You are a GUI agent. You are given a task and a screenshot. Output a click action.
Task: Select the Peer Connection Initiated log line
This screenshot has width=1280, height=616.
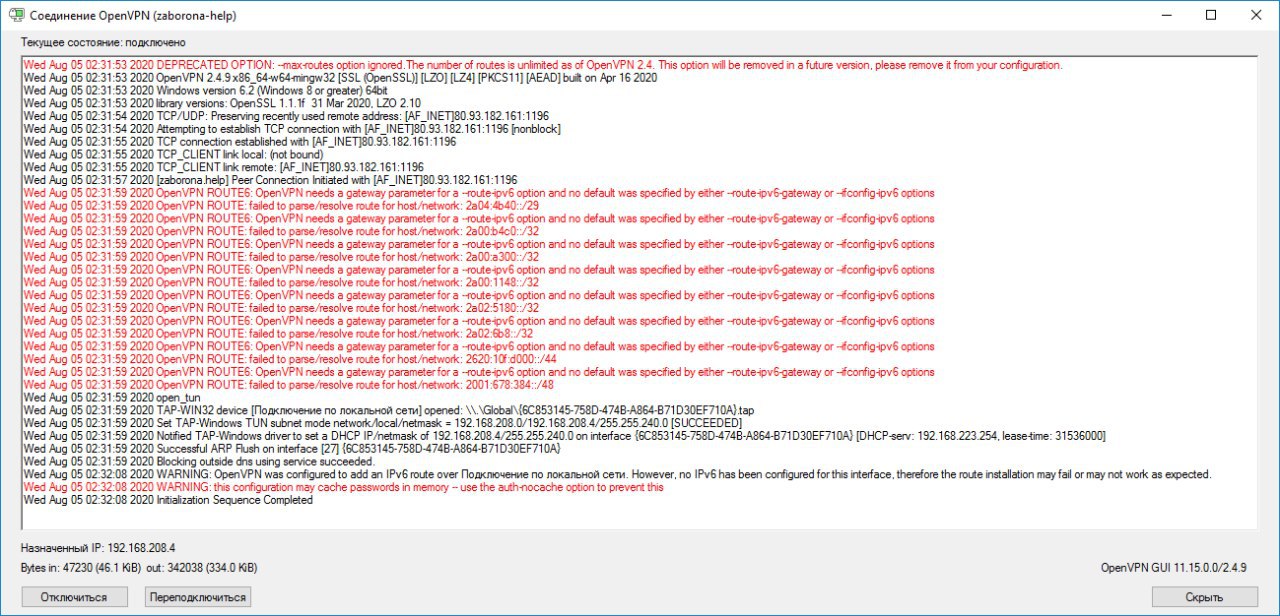270,181
